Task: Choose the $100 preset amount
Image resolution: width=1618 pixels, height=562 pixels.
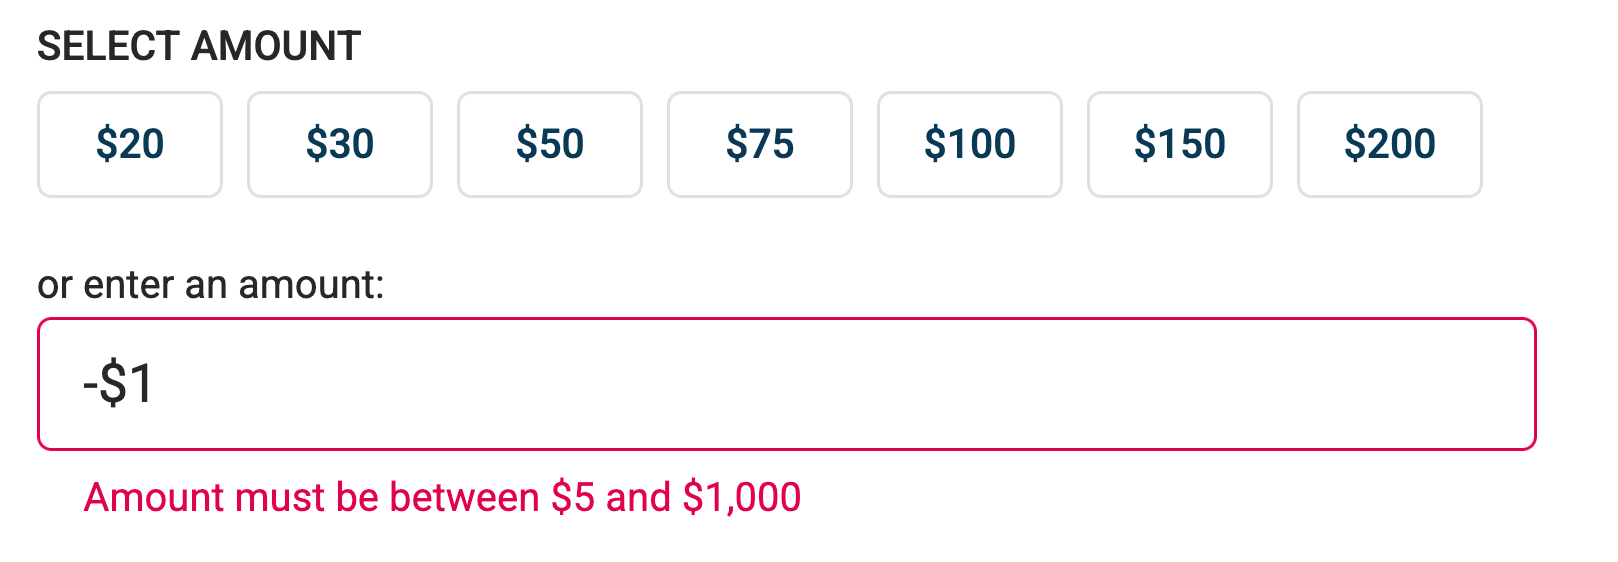Action: click(x=970, y=145)
